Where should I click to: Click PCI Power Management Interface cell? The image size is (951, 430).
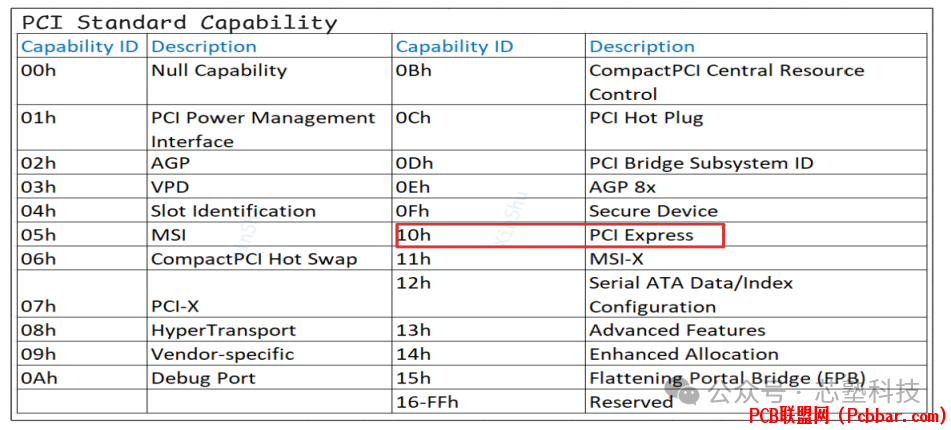(263, 129)
